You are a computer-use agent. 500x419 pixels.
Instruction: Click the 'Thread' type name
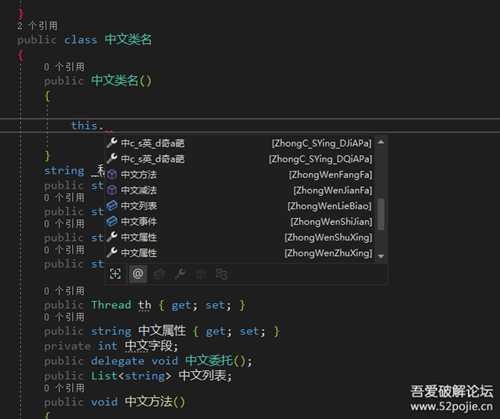(x=111, y=305)
